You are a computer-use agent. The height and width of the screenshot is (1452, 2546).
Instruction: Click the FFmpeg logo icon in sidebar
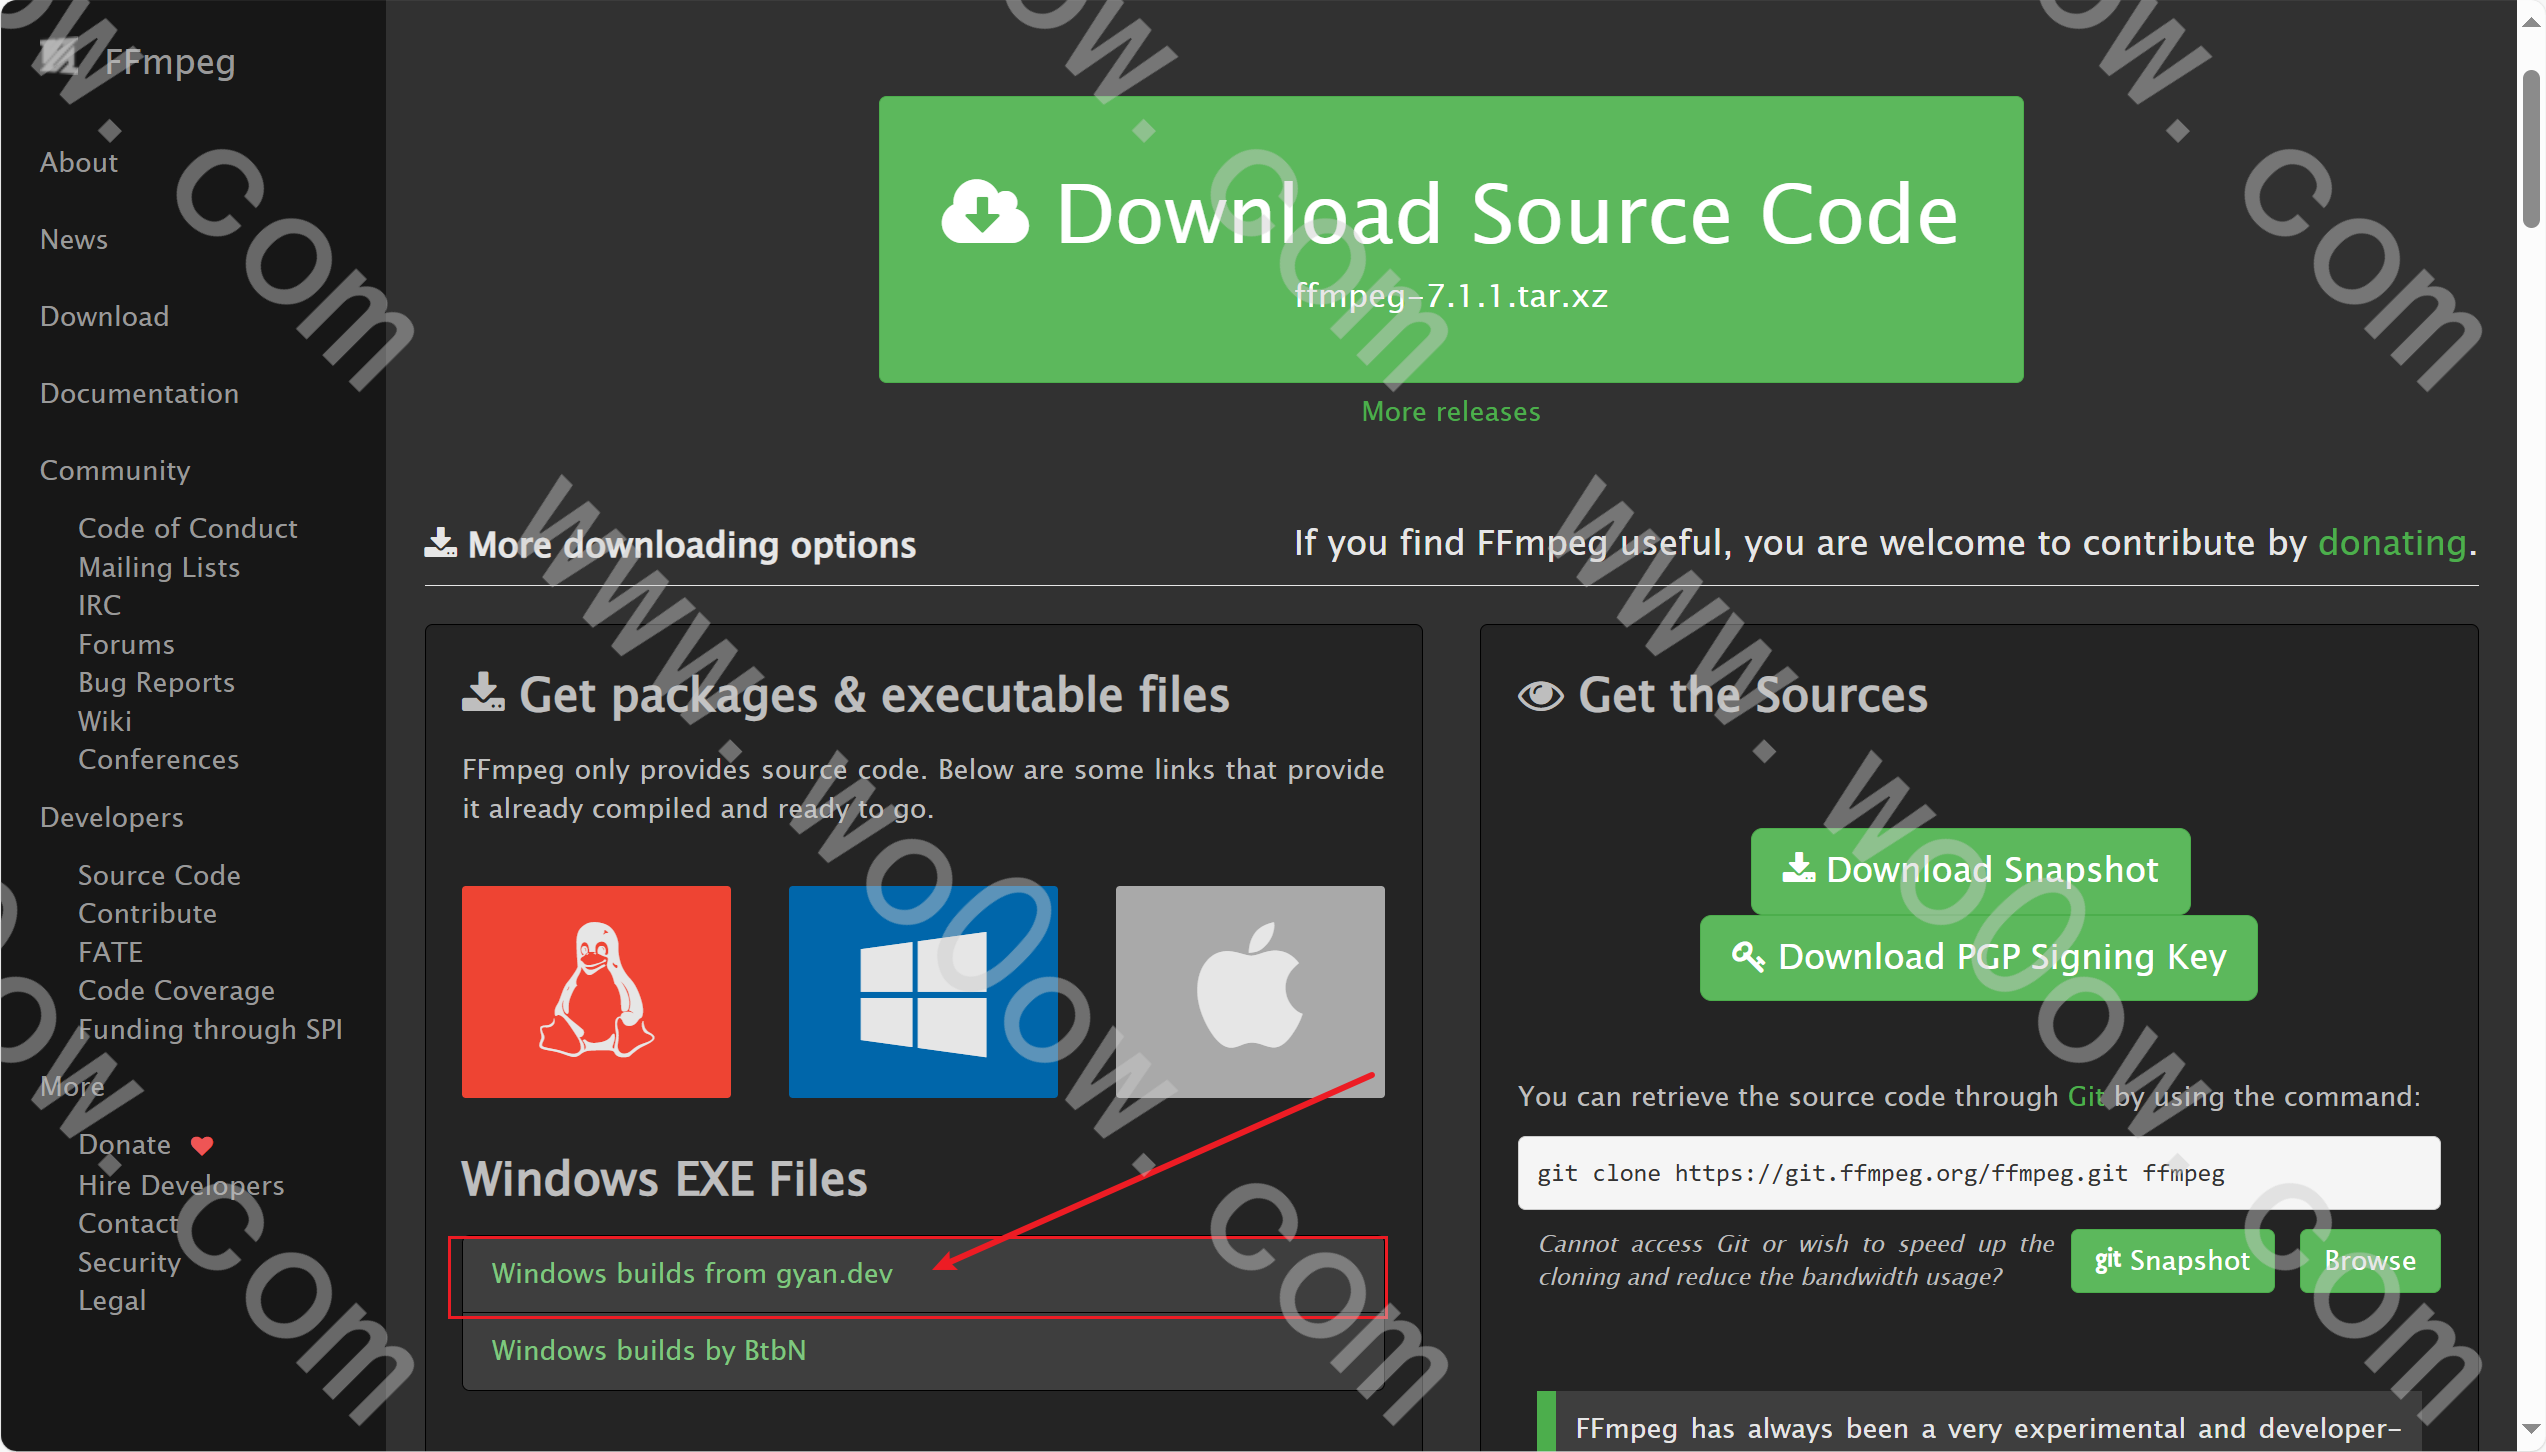[60, 58]
